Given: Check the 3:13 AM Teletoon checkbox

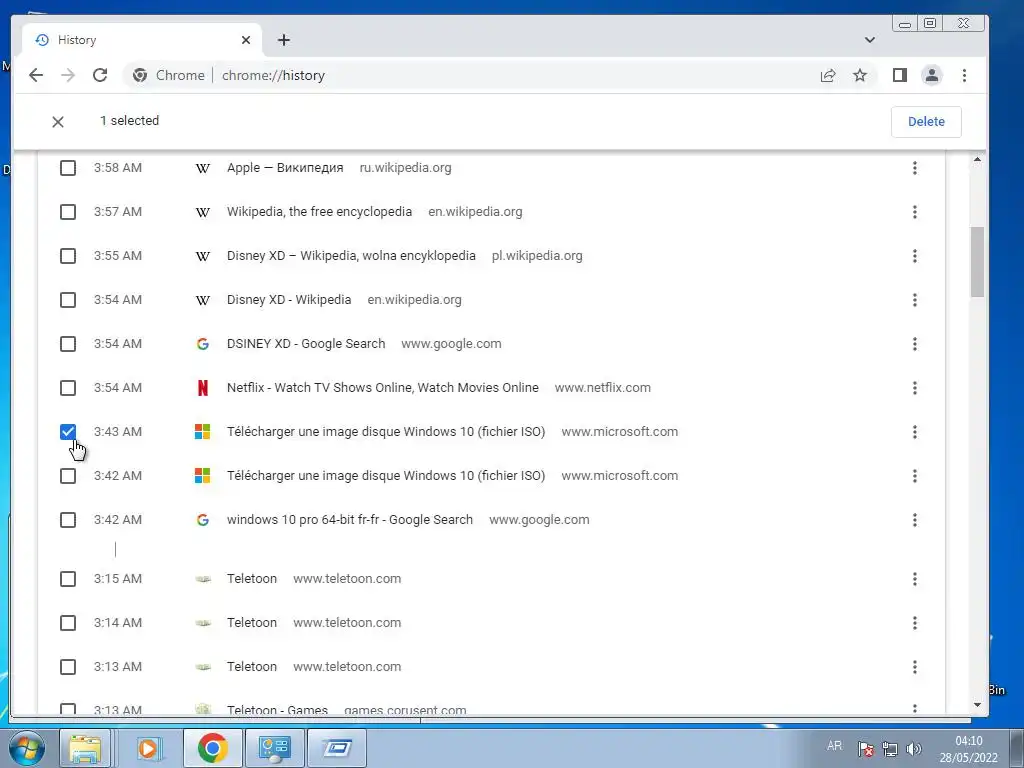Looking at the screenshot, I should (68, 667).
